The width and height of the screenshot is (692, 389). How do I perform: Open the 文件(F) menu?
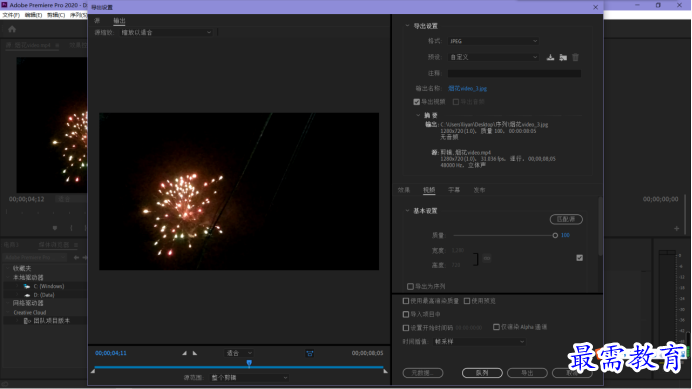[x=11, y=15]
